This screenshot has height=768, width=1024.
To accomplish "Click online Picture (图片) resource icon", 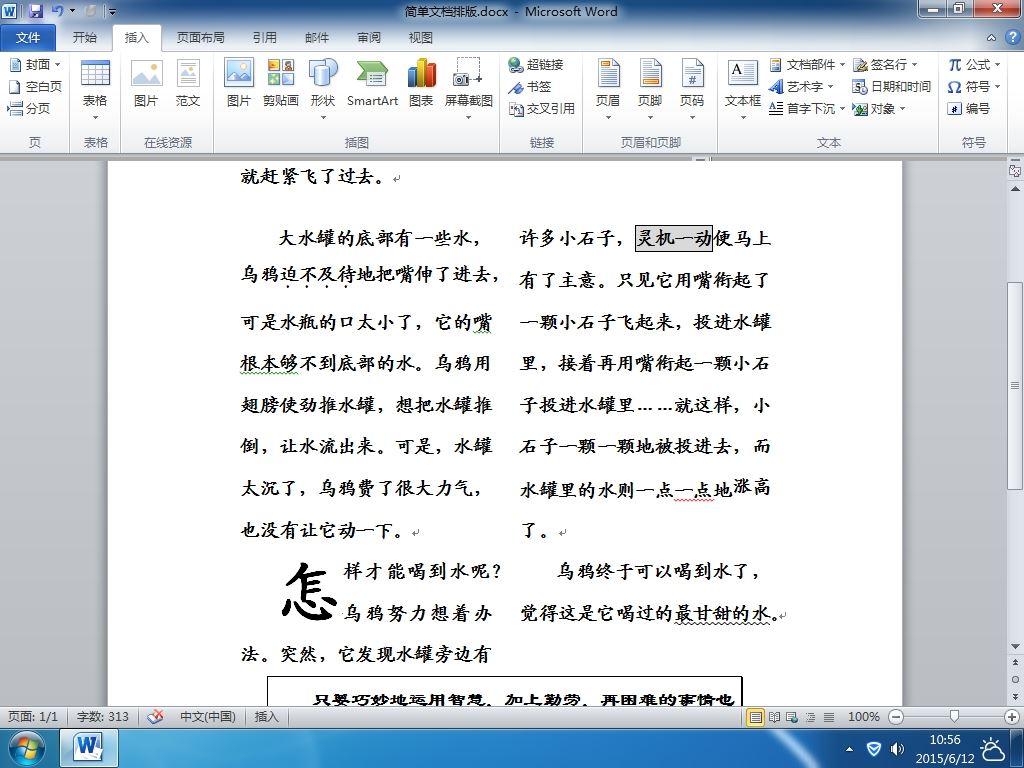I will coord(146,84).
